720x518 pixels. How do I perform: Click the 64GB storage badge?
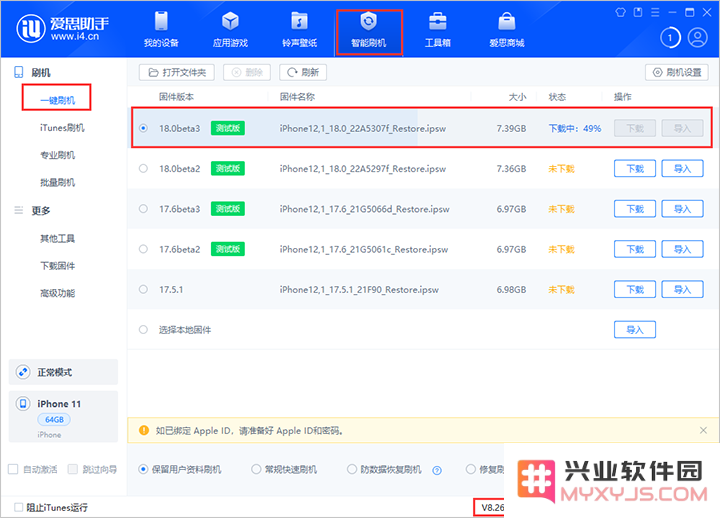click(54, 419)
